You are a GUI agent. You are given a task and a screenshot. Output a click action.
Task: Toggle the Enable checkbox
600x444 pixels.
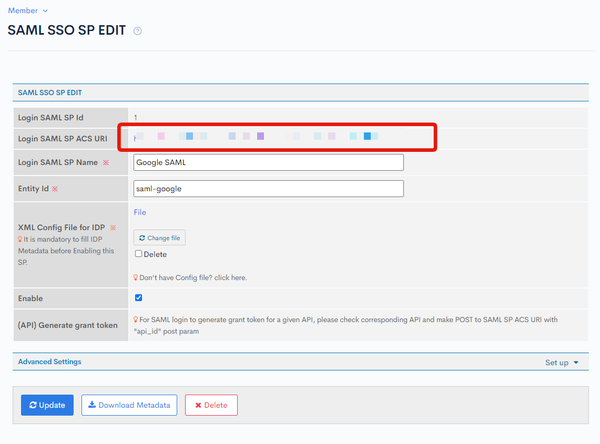(139, 298)
